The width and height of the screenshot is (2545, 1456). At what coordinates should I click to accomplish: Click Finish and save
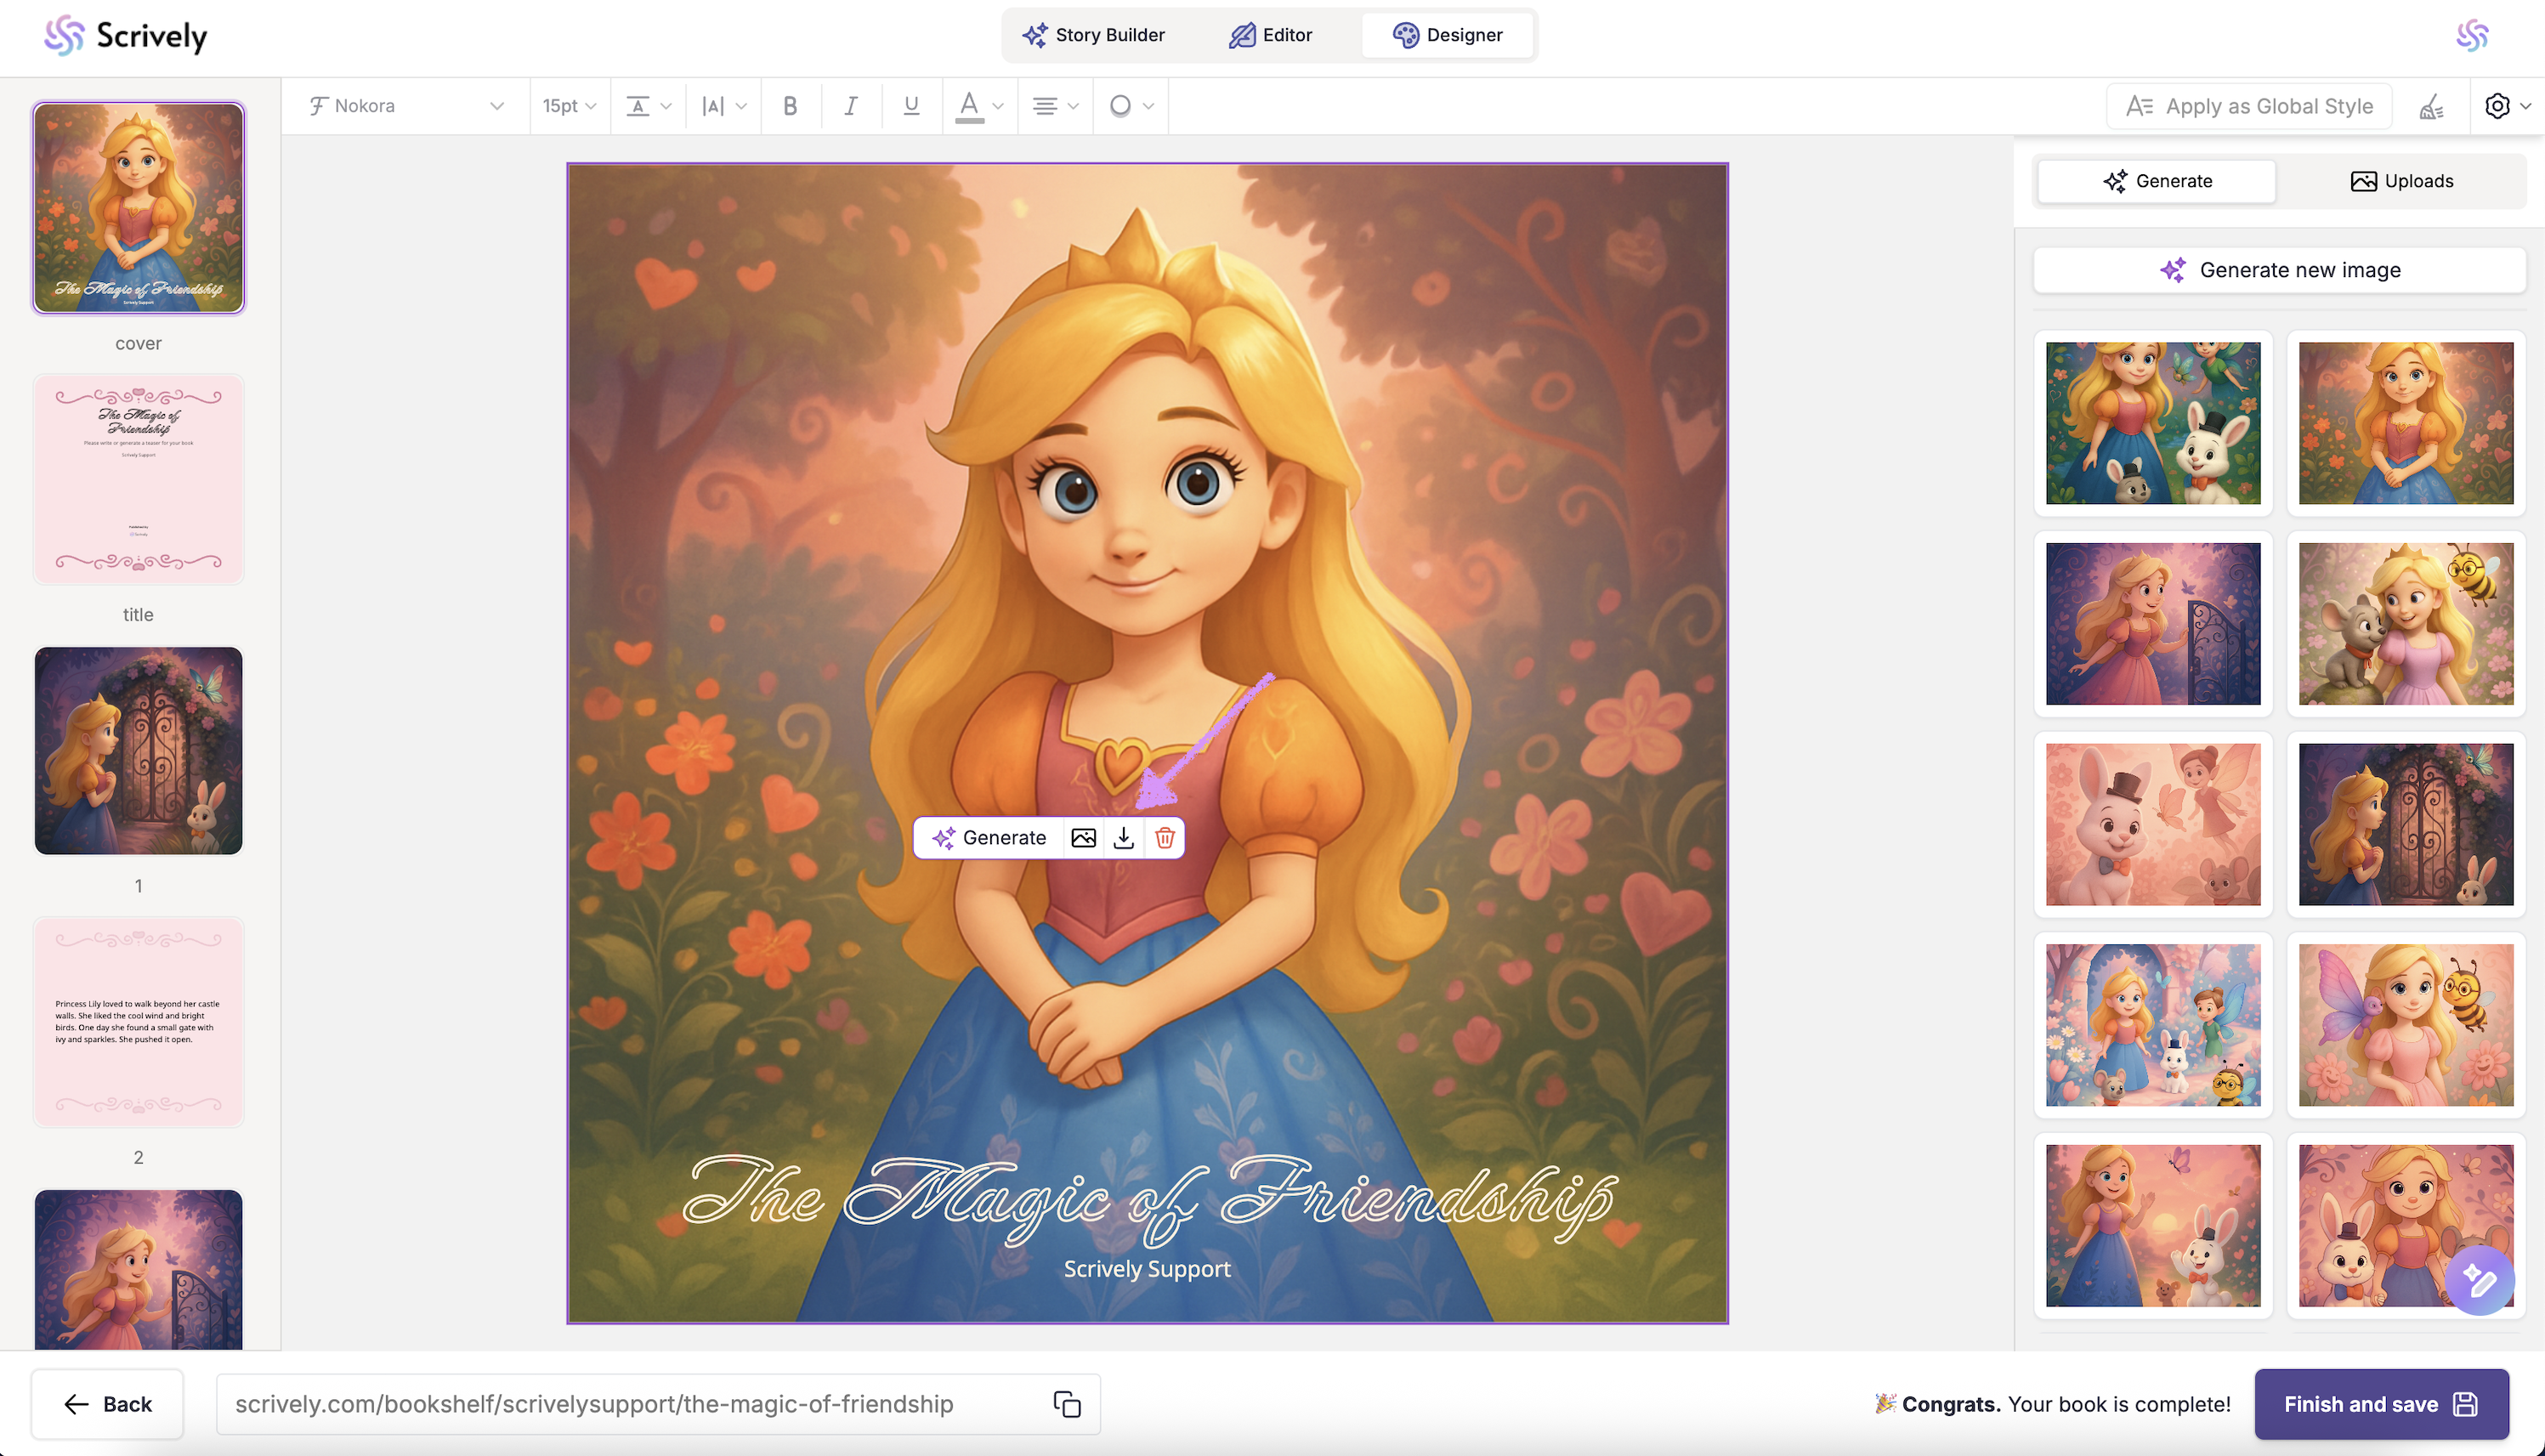tap(2380, 1404)
